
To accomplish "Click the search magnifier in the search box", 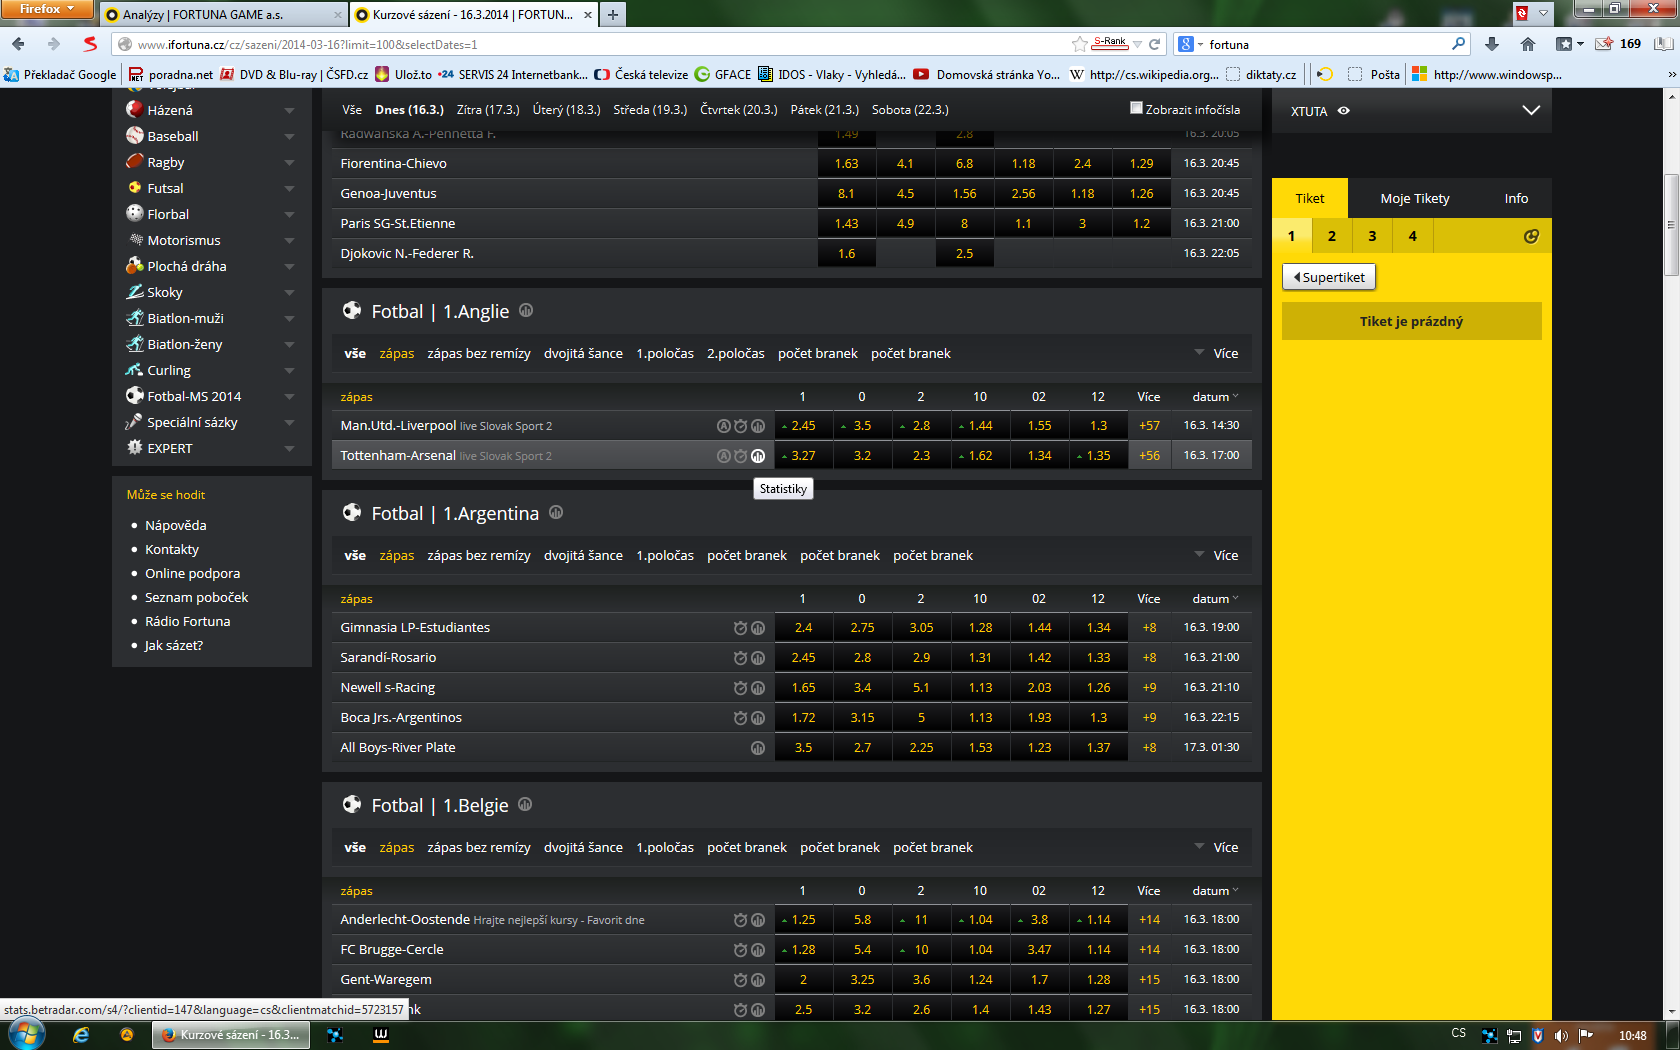I will (x=1458, y=44).
